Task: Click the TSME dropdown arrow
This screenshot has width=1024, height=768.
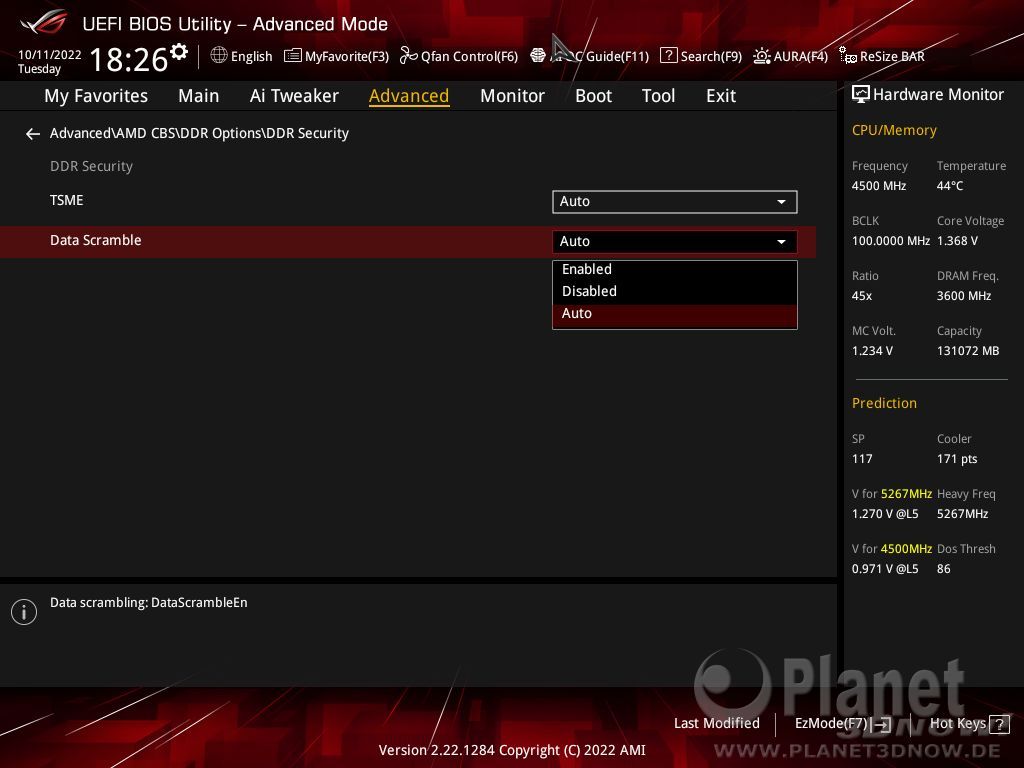Action: coord(781,202)
